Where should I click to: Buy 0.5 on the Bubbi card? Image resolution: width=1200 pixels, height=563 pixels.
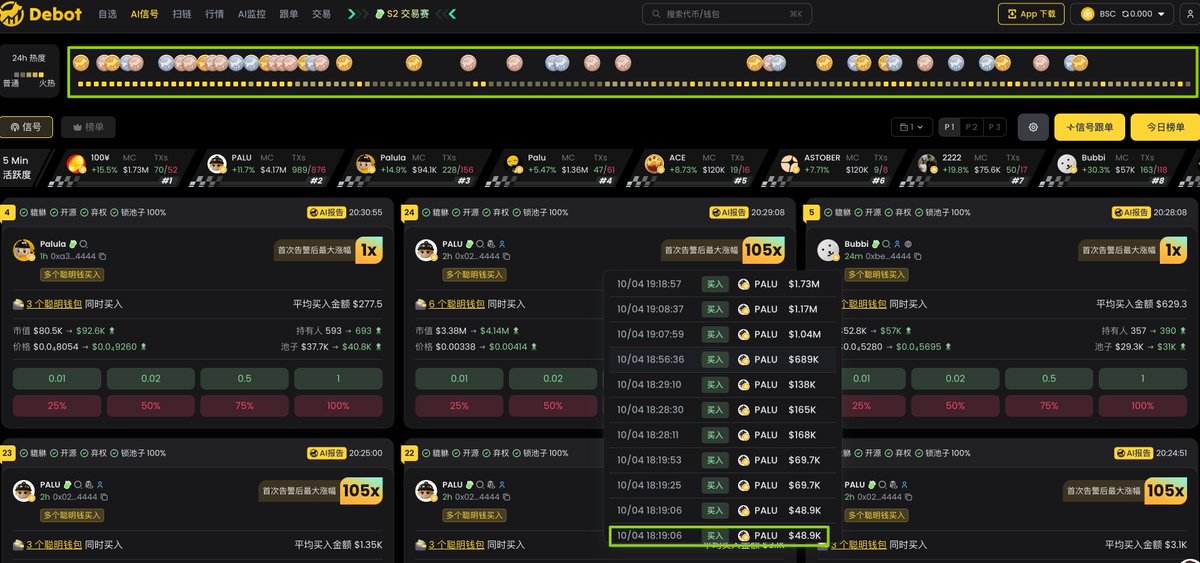[x=1048, y=379]
